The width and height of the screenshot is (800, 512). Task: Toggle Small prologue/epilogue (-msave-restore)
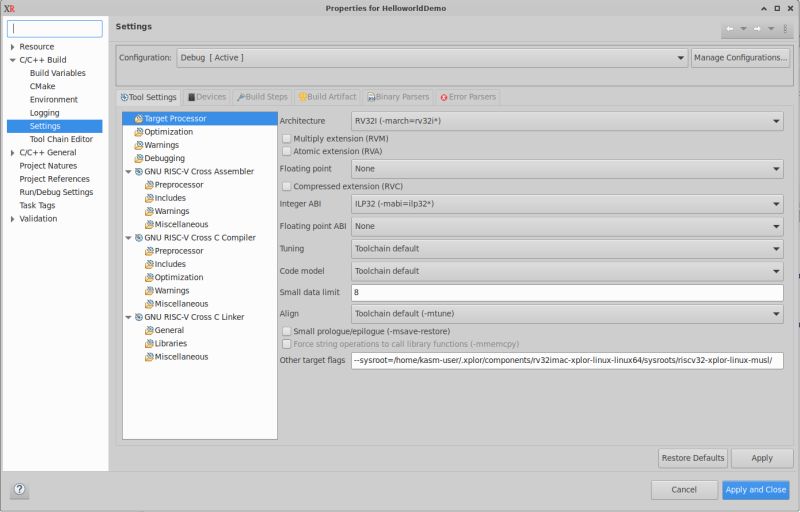(x=287, y=331)
